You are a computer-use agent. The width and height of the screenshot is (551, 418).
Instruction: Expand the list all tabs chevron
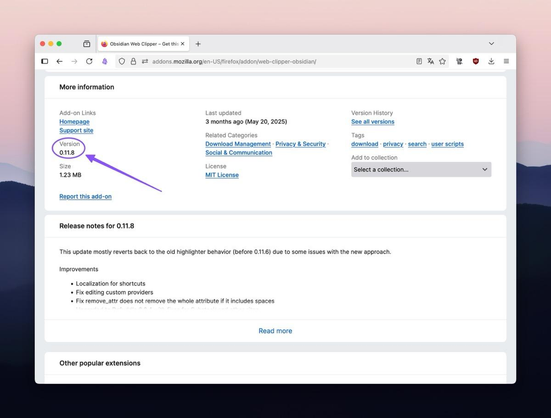coord(491,44)
